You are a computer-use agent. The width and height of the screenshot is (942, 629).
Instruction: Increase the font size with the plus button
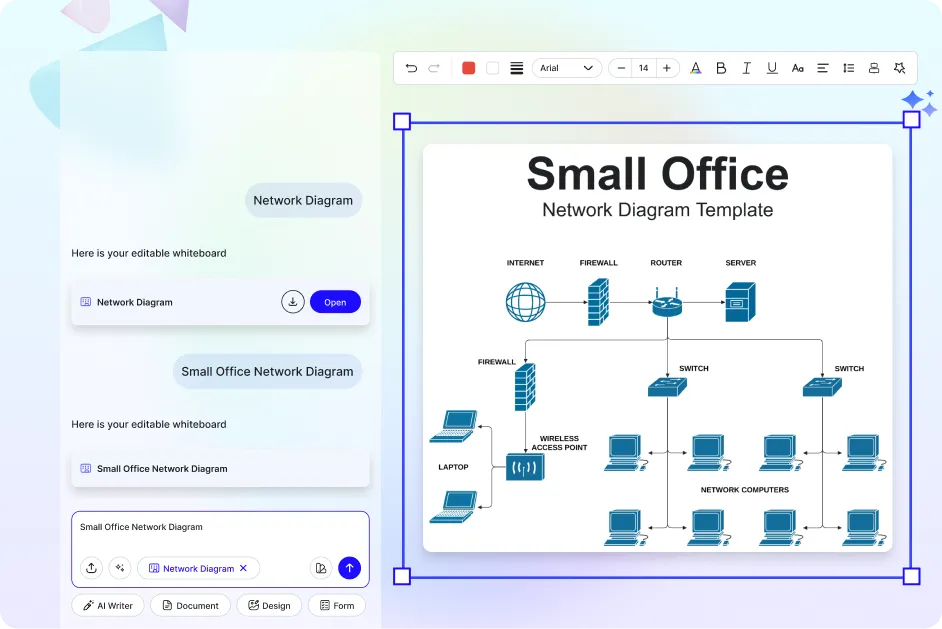667,68
